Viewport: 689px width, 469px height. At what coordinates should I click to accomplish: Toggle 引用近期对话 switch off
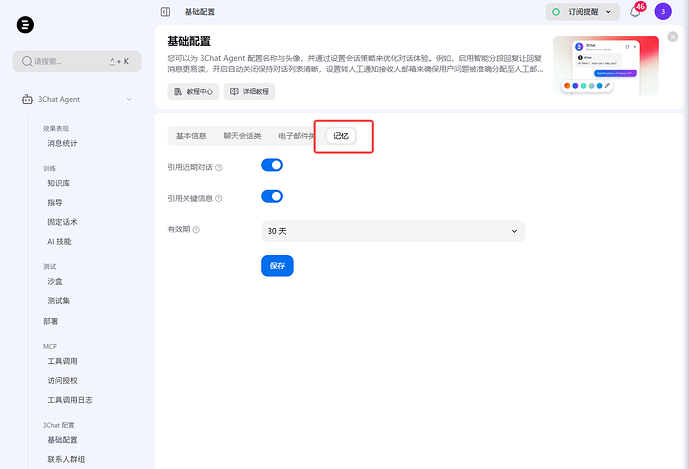point(272,165)
